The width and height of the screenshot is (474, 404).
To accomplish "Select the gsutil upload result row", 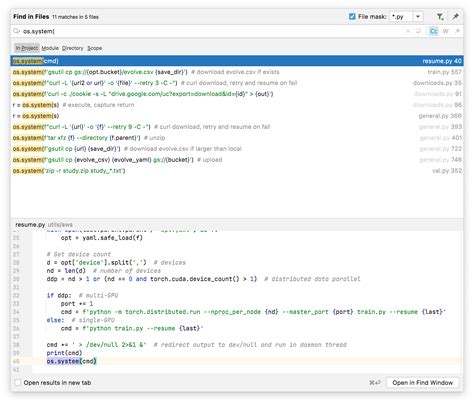I will (237, 160).
